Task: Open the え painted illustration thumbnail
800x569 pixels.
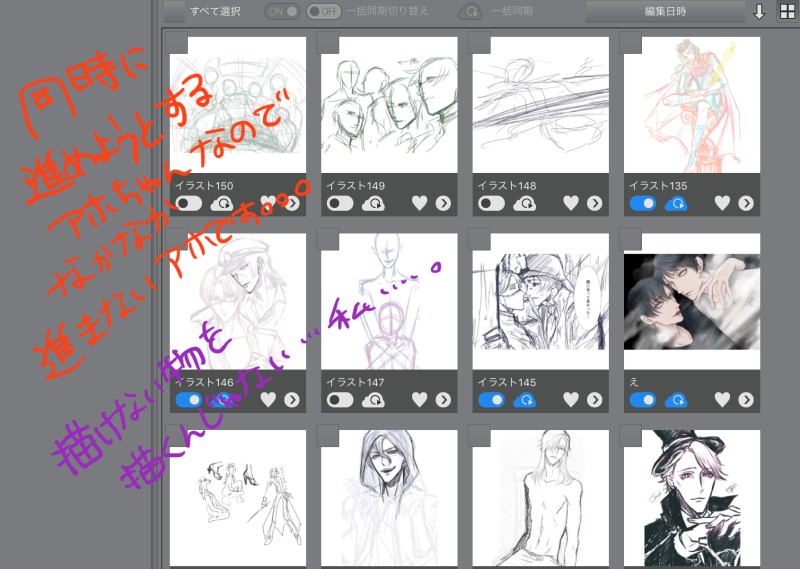Action: [x=692, y=301]
